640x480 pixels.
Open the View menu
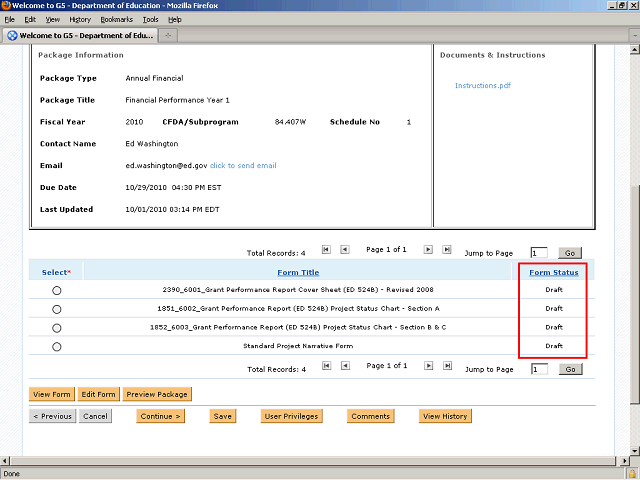[x=53, y=20]
